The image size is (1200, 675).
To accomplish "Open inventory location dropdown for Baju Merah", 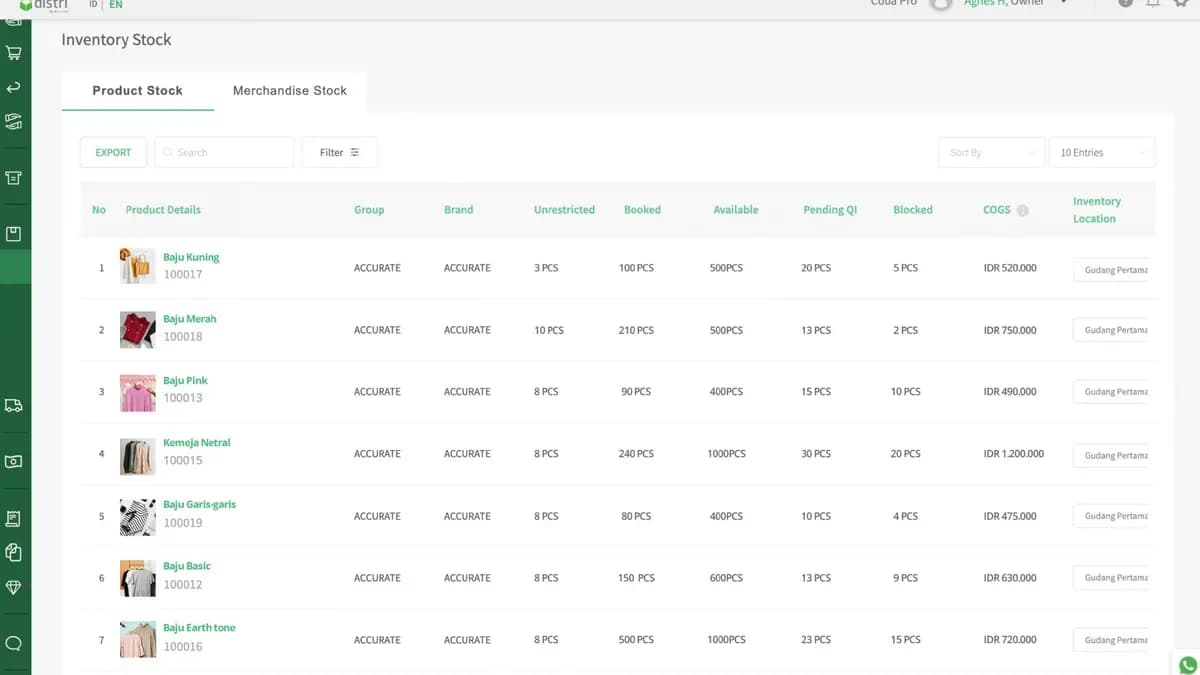I will [1111, 330].
